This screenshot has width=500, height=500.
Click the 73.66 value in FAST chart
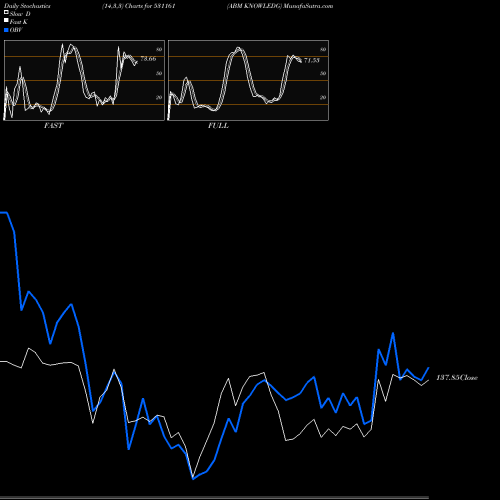click(148, 59)
